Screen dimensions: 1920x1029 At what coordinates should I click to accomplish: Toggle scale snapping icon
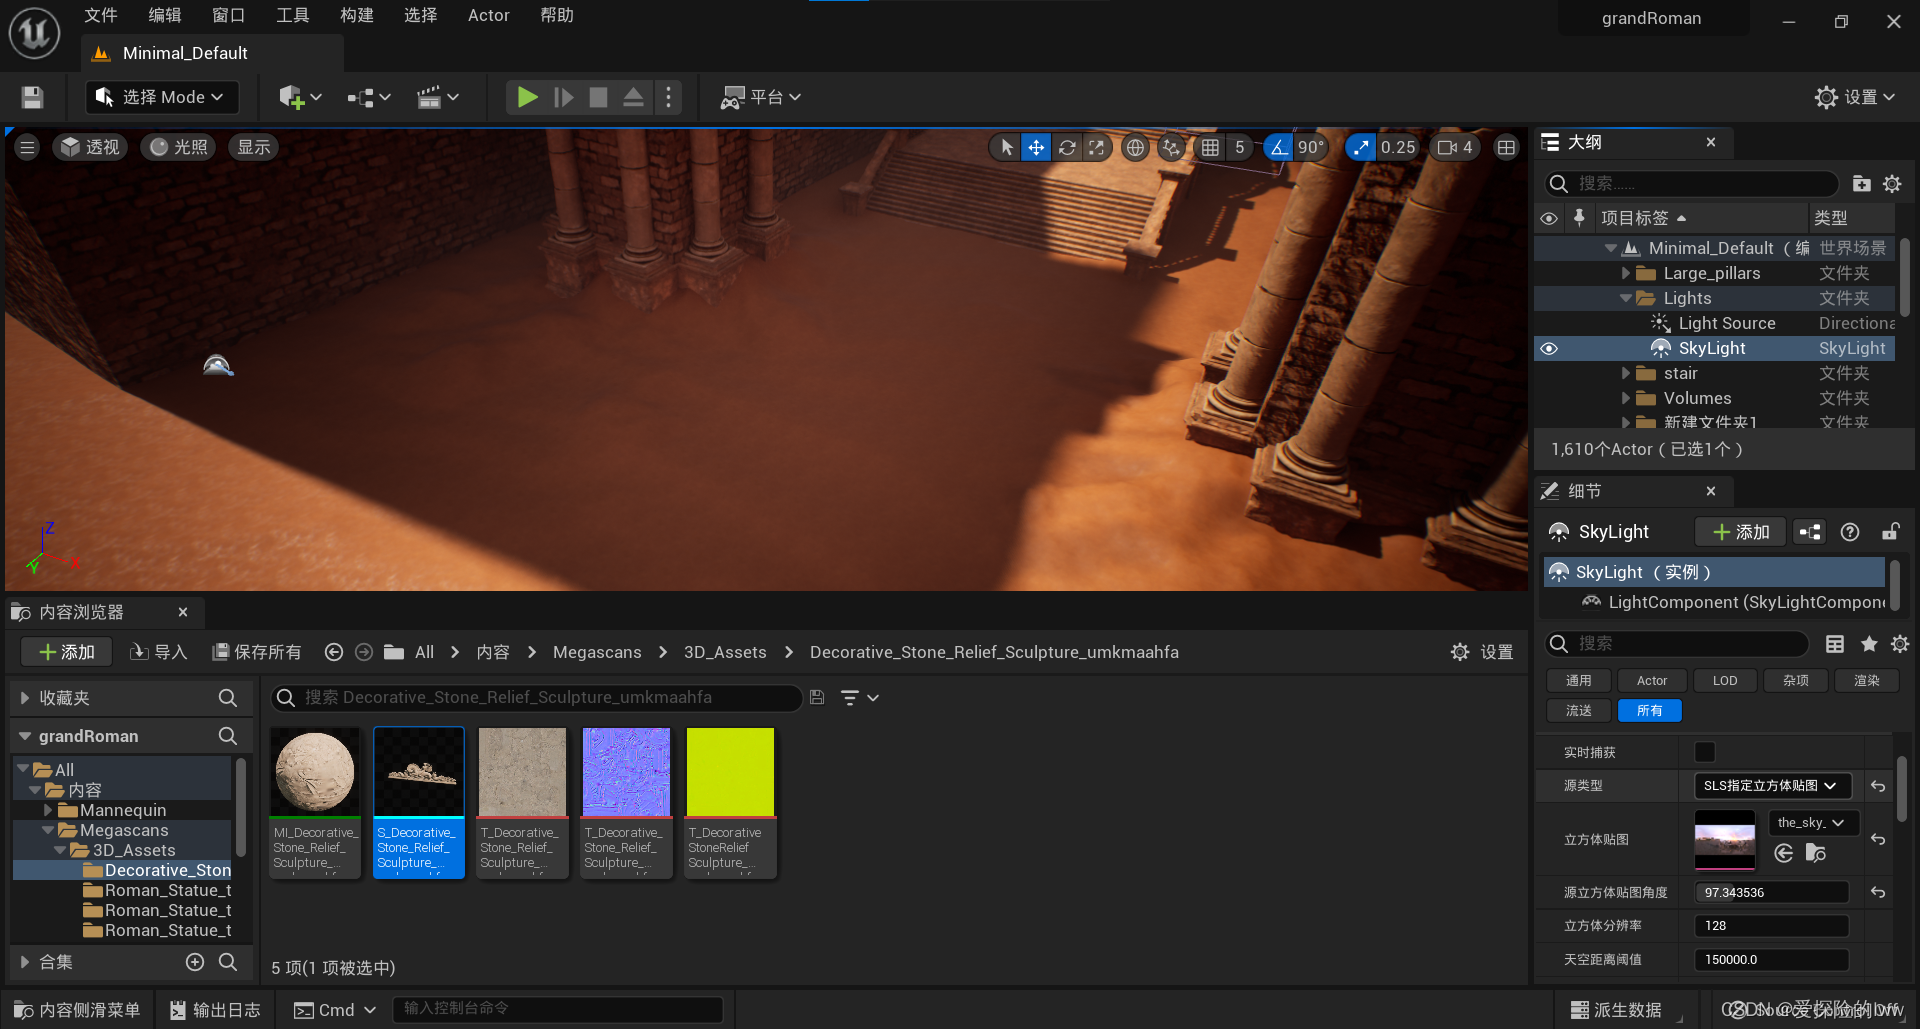click(1360, 148)
